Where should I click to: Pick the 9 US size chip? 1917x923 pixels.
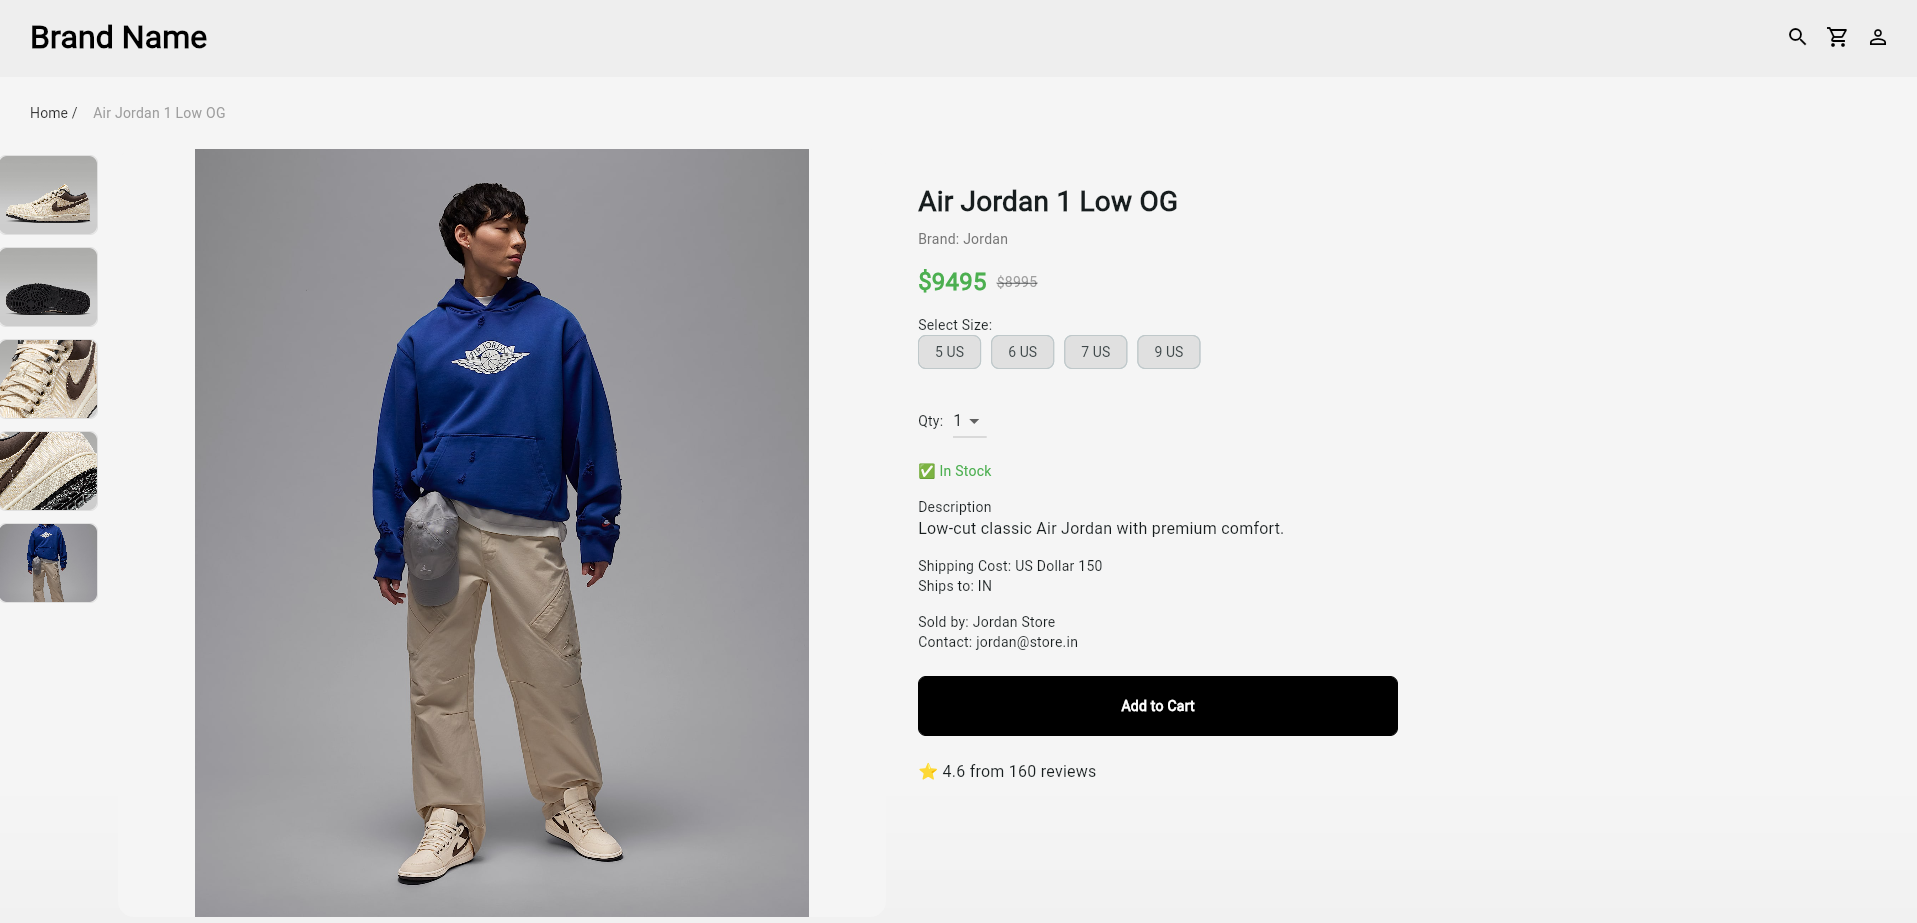[x=1168, y=352]
